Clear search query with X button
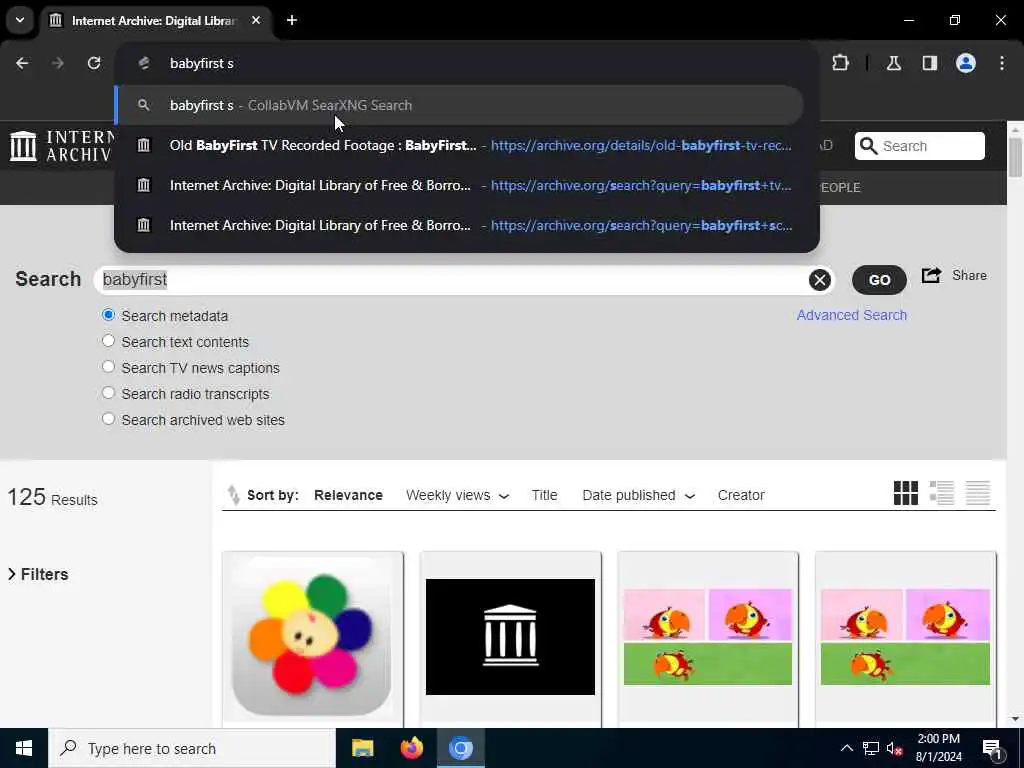The height and width of the screenshot is (768, 1024). tap(820, 280)
